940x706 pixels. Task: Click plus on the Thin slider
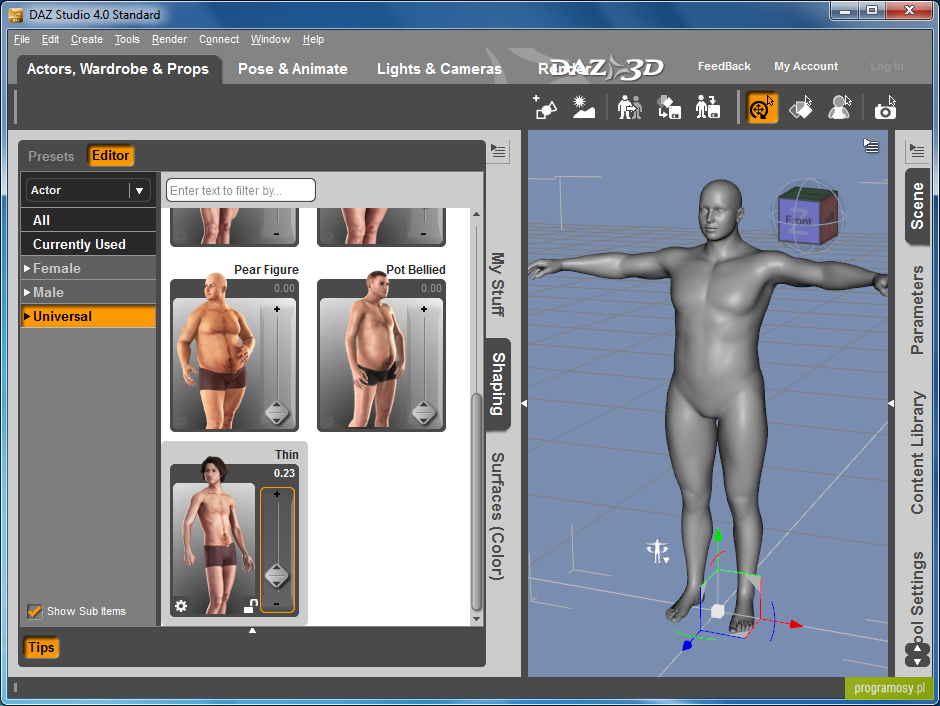(277, 494)
